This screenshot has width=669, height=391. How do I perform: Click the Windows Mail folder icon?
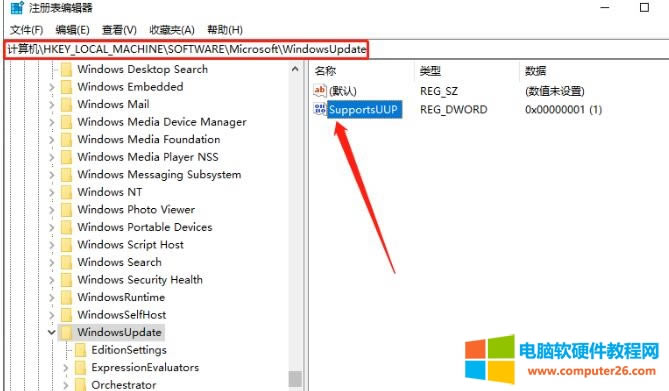click(x=67, y=104)
